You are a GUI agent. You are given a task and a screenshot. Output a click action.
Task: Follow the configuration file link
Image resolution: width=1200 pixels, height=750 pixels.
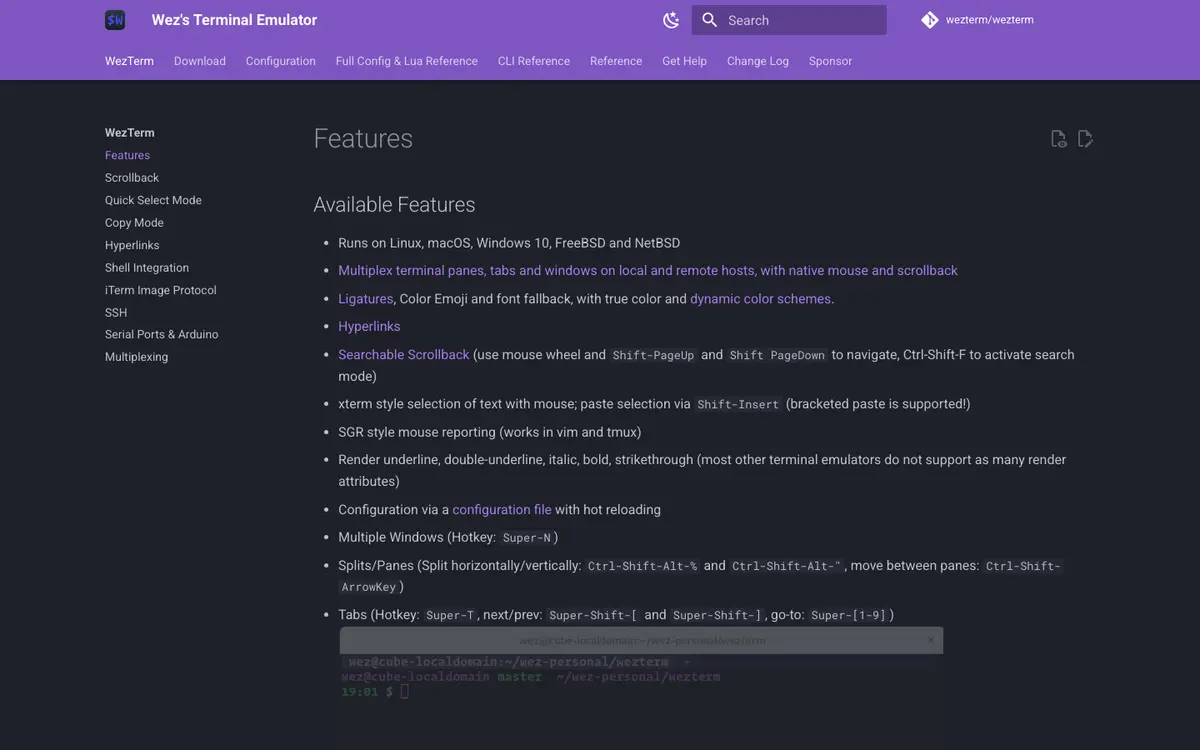[502, 509]
